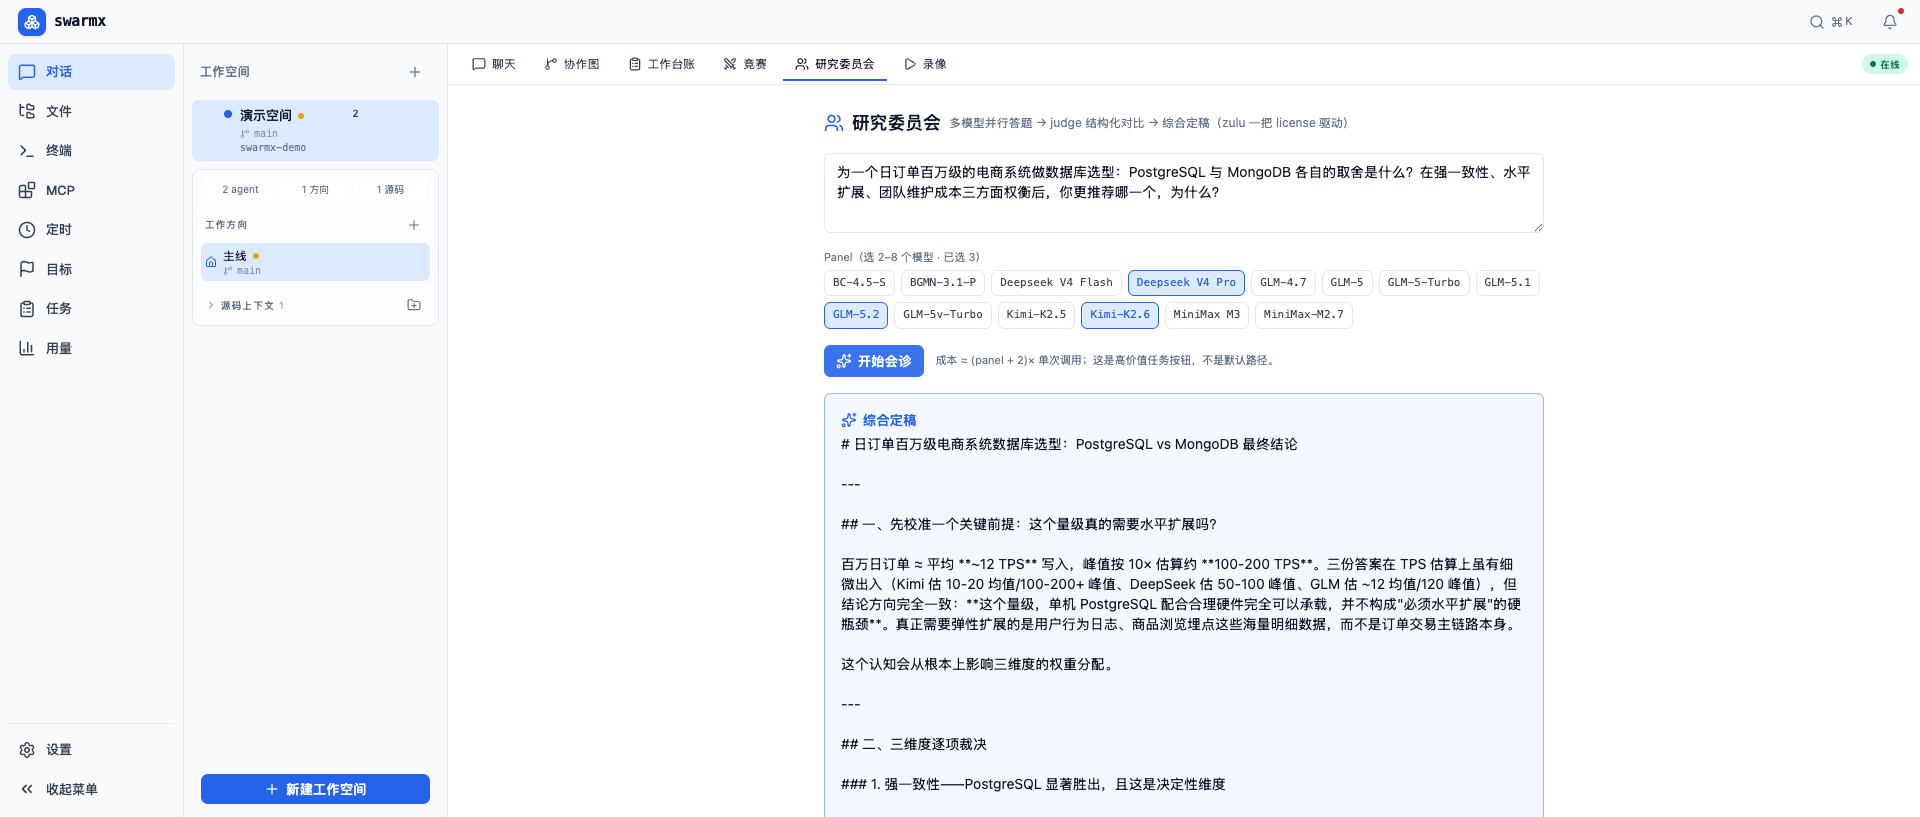Toggle the GLM-5 model chip
The image size is (1920, 817).
click(1347, 283)
